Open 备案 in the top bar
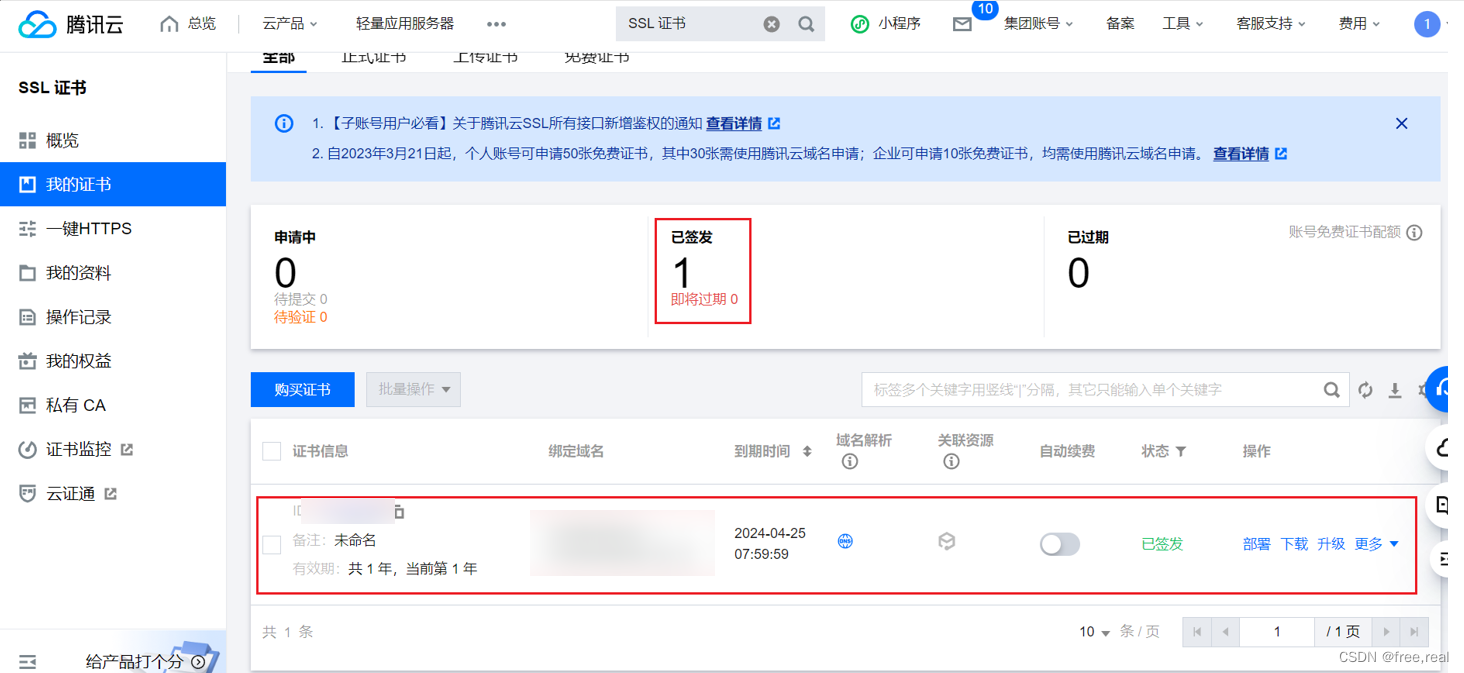Viewport: 1464px width, 673px height. [1120, 23]
